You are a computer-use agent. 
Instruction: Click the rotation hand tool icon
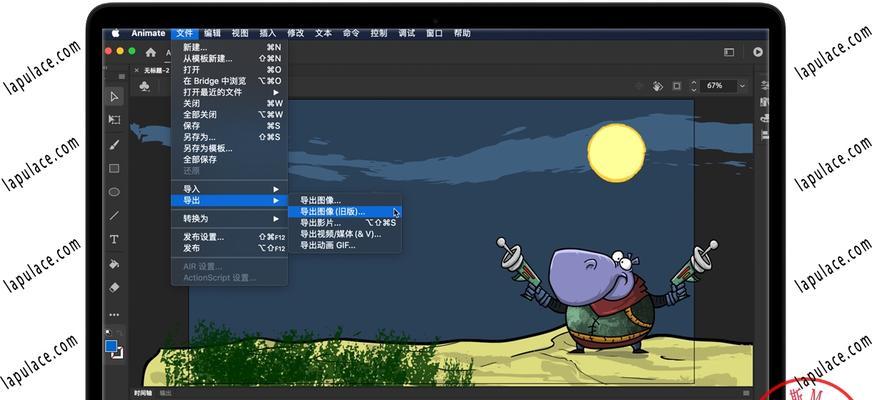point(658,86)
